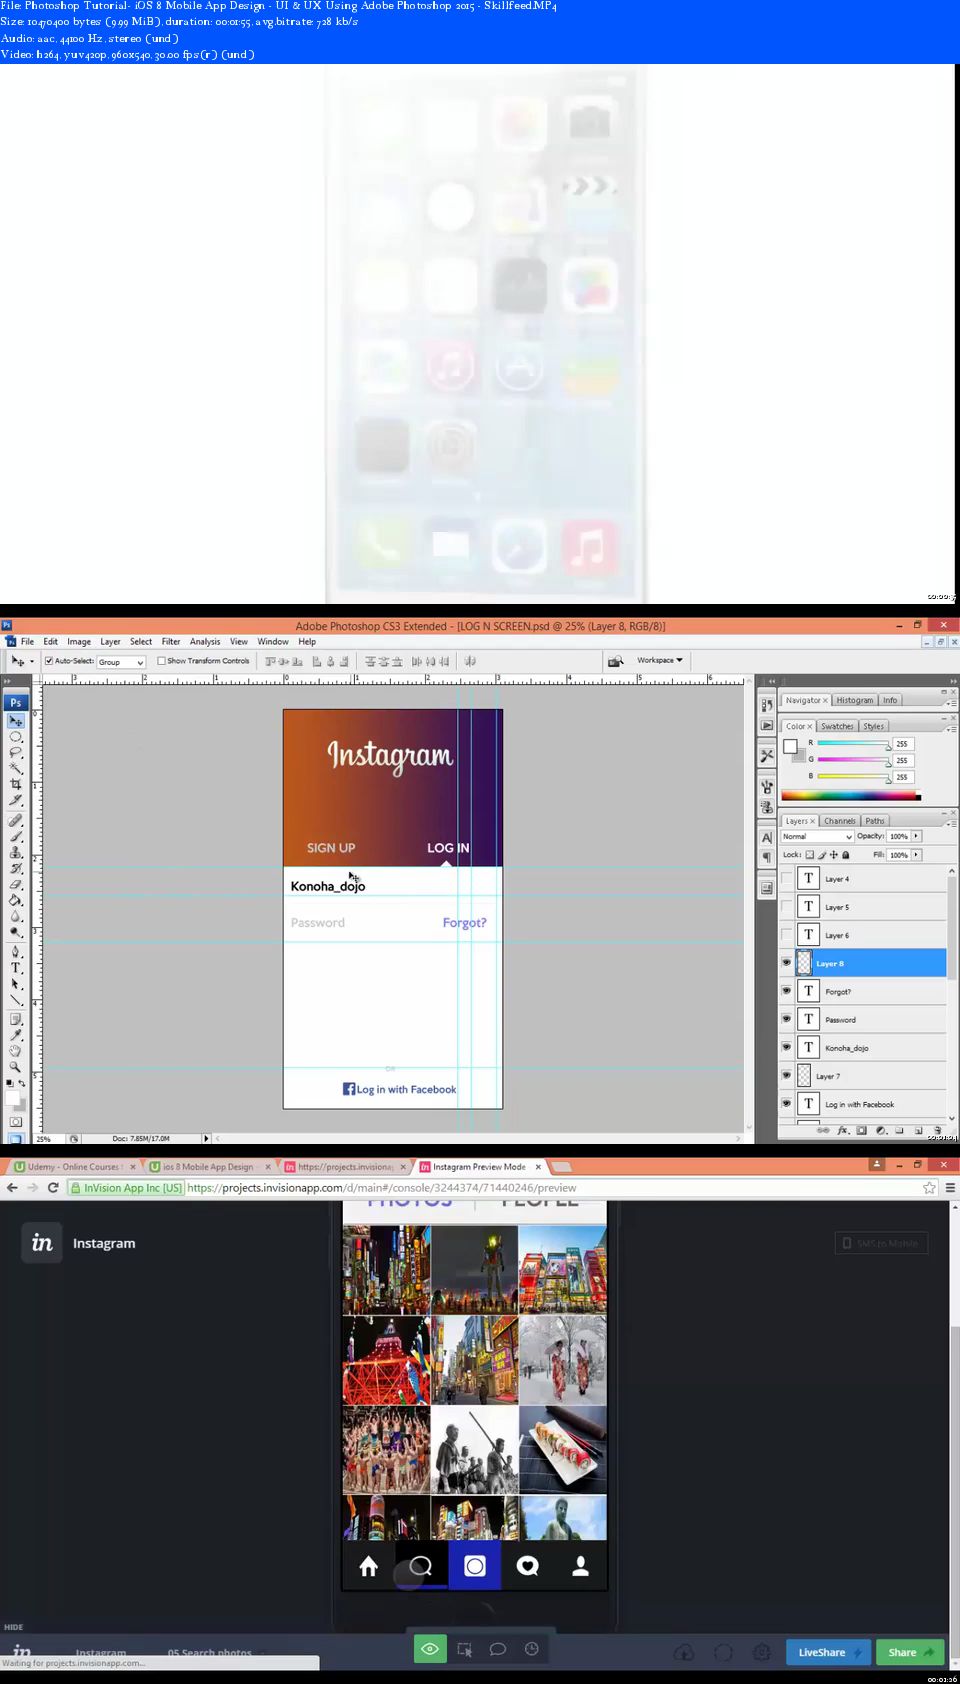Open the Workspace dropdown menu
The image size is (960, 1684).
659,660
